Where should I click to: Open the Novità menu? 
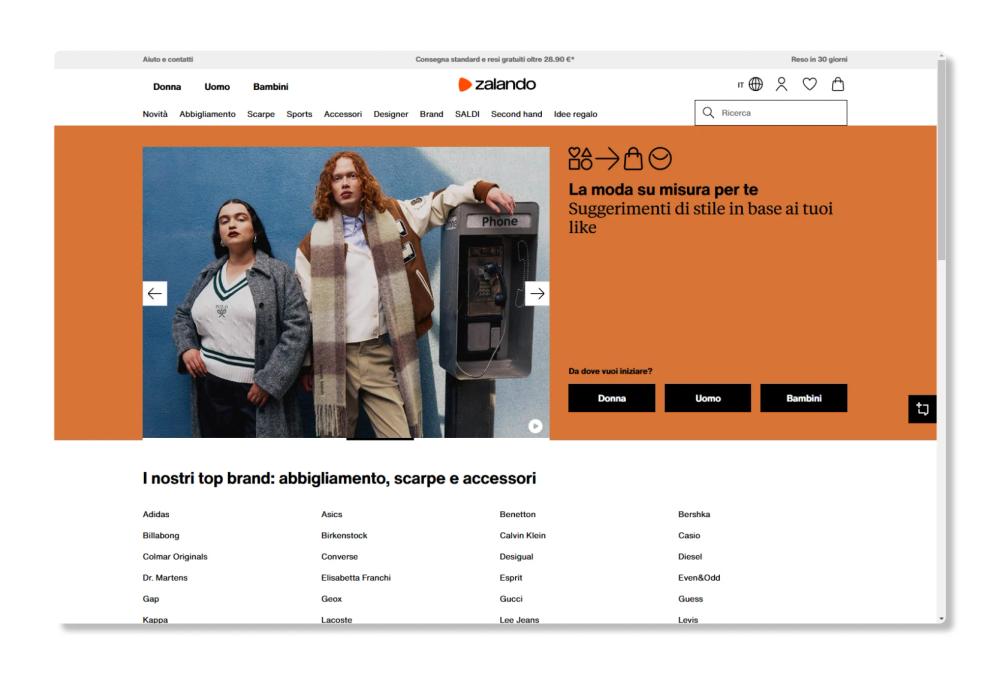click(155, 114)
